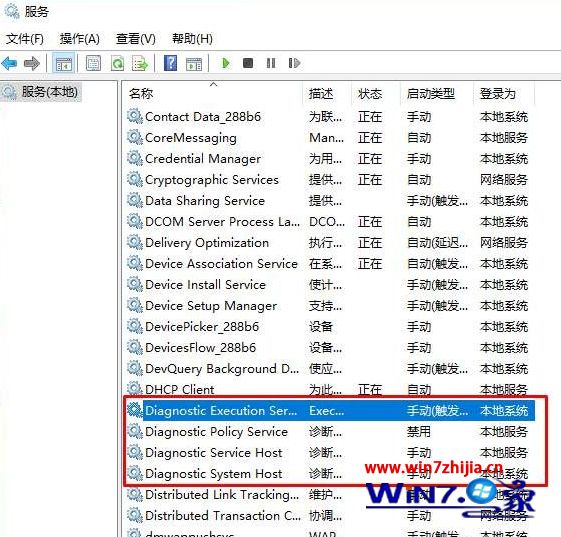
Task: Pause the service with pause icon
Action: coord(271,63)
